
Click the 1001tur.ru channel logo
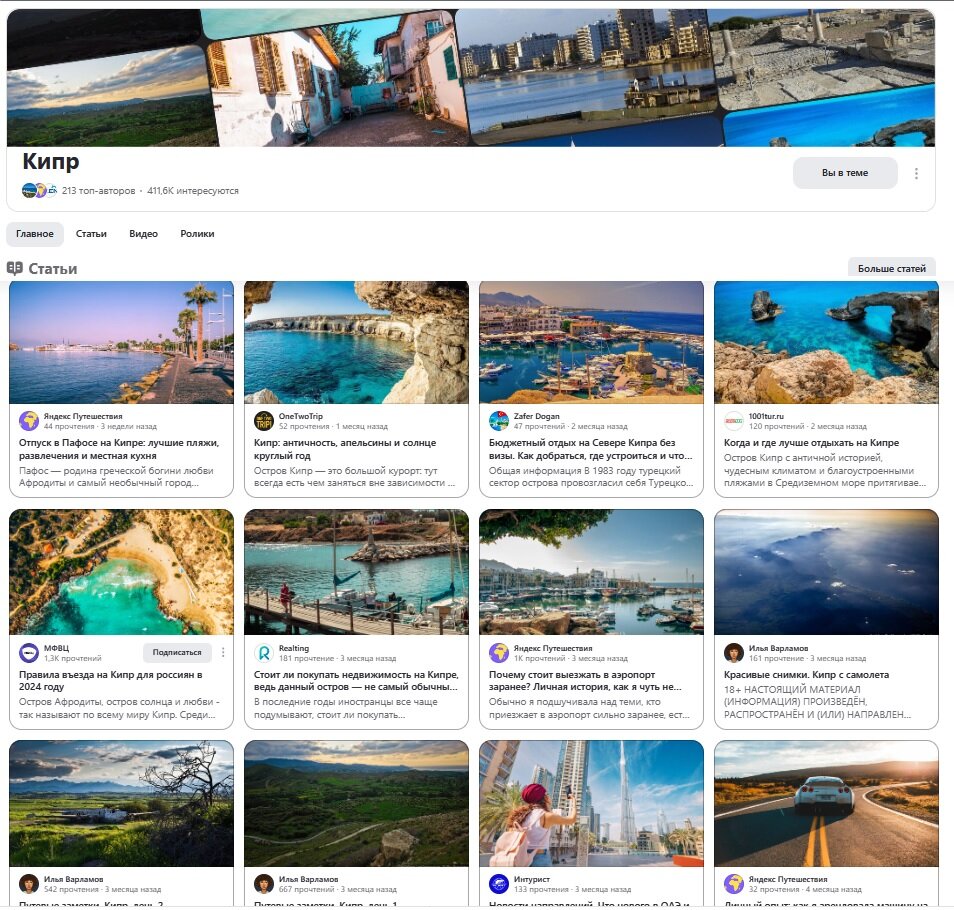click(x=734, y=420)
